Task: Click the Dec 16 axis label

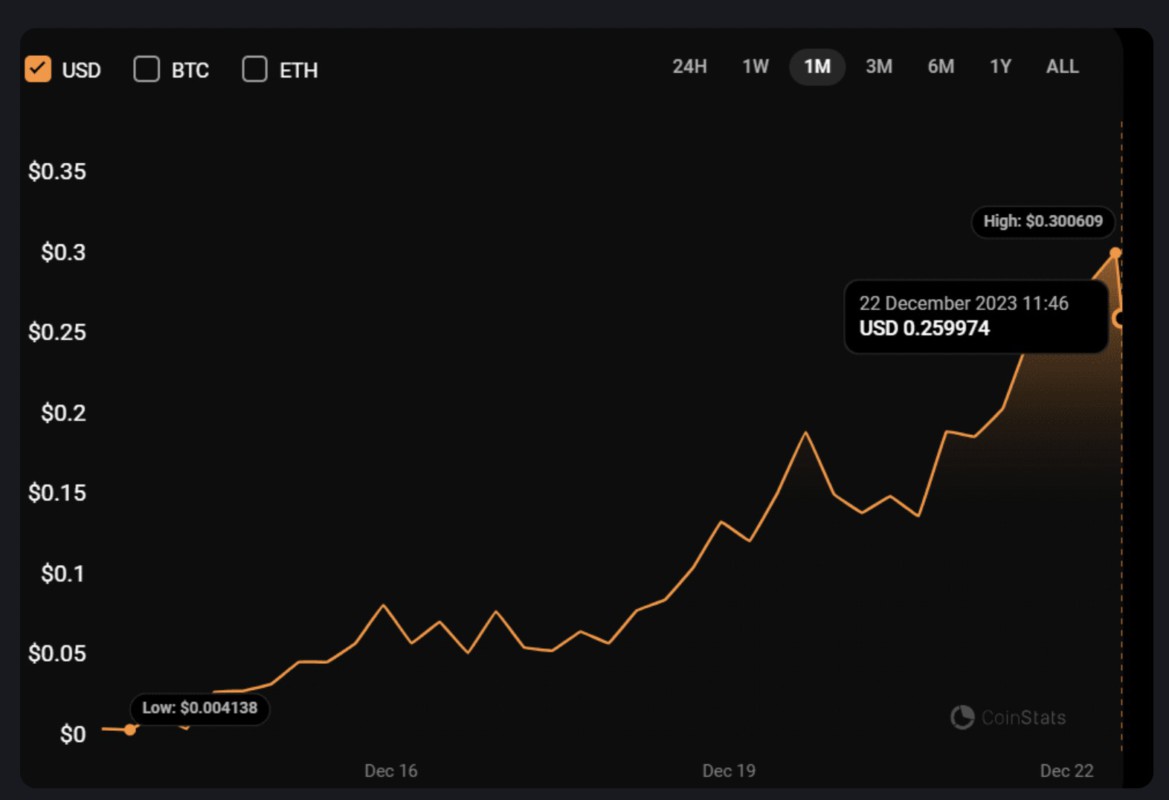Action: coord(391,771)
